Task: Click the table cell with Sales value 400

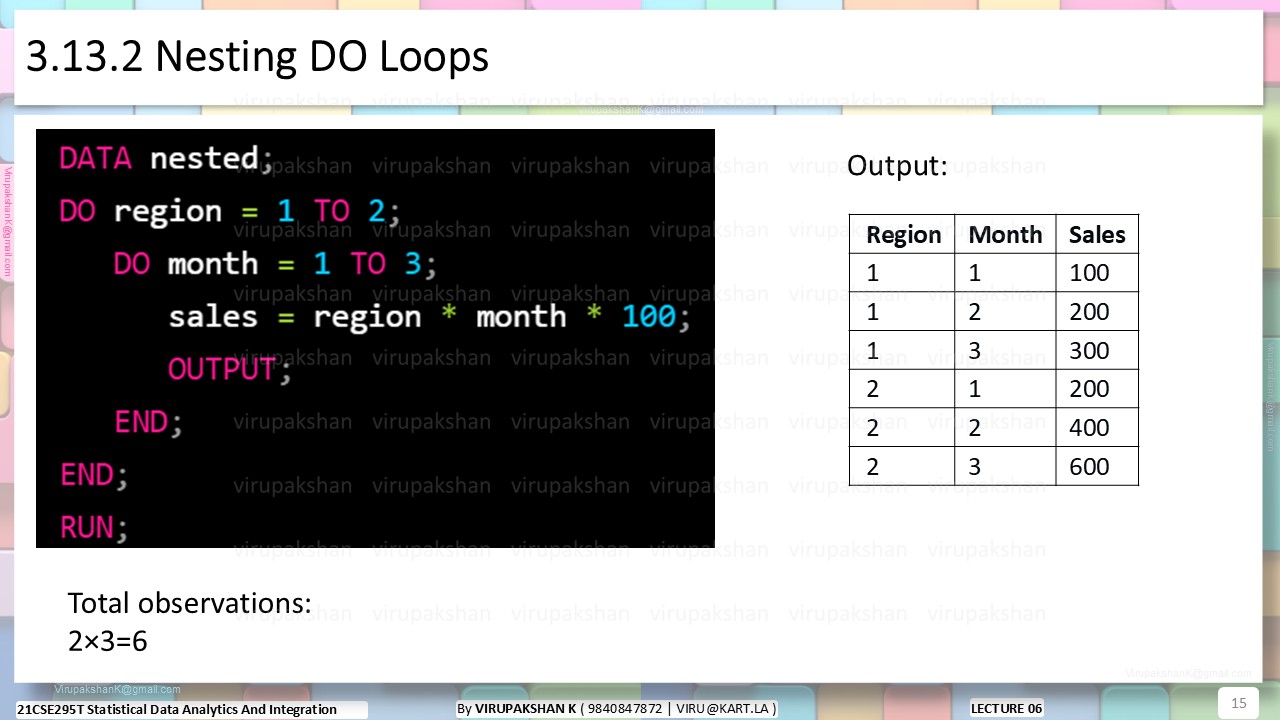Action: tap(1097, 427)
